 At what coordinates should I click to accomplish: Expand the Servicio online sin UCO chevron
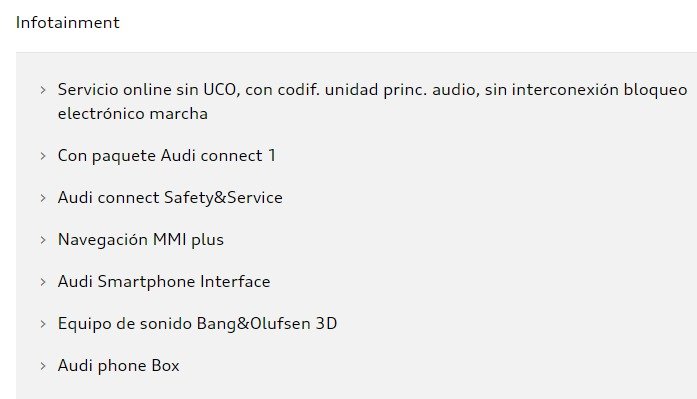coord(43,90)
